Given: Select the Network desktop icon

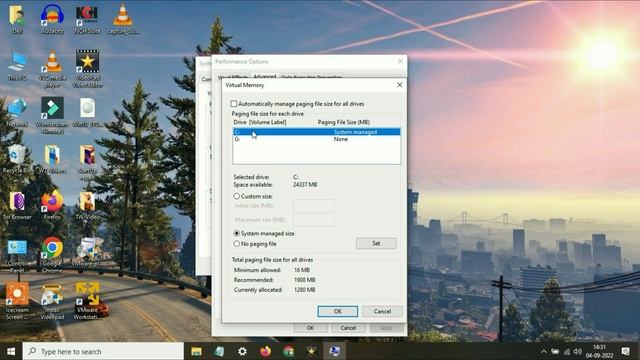Looking at the screenshot, I should coord(17,113).
